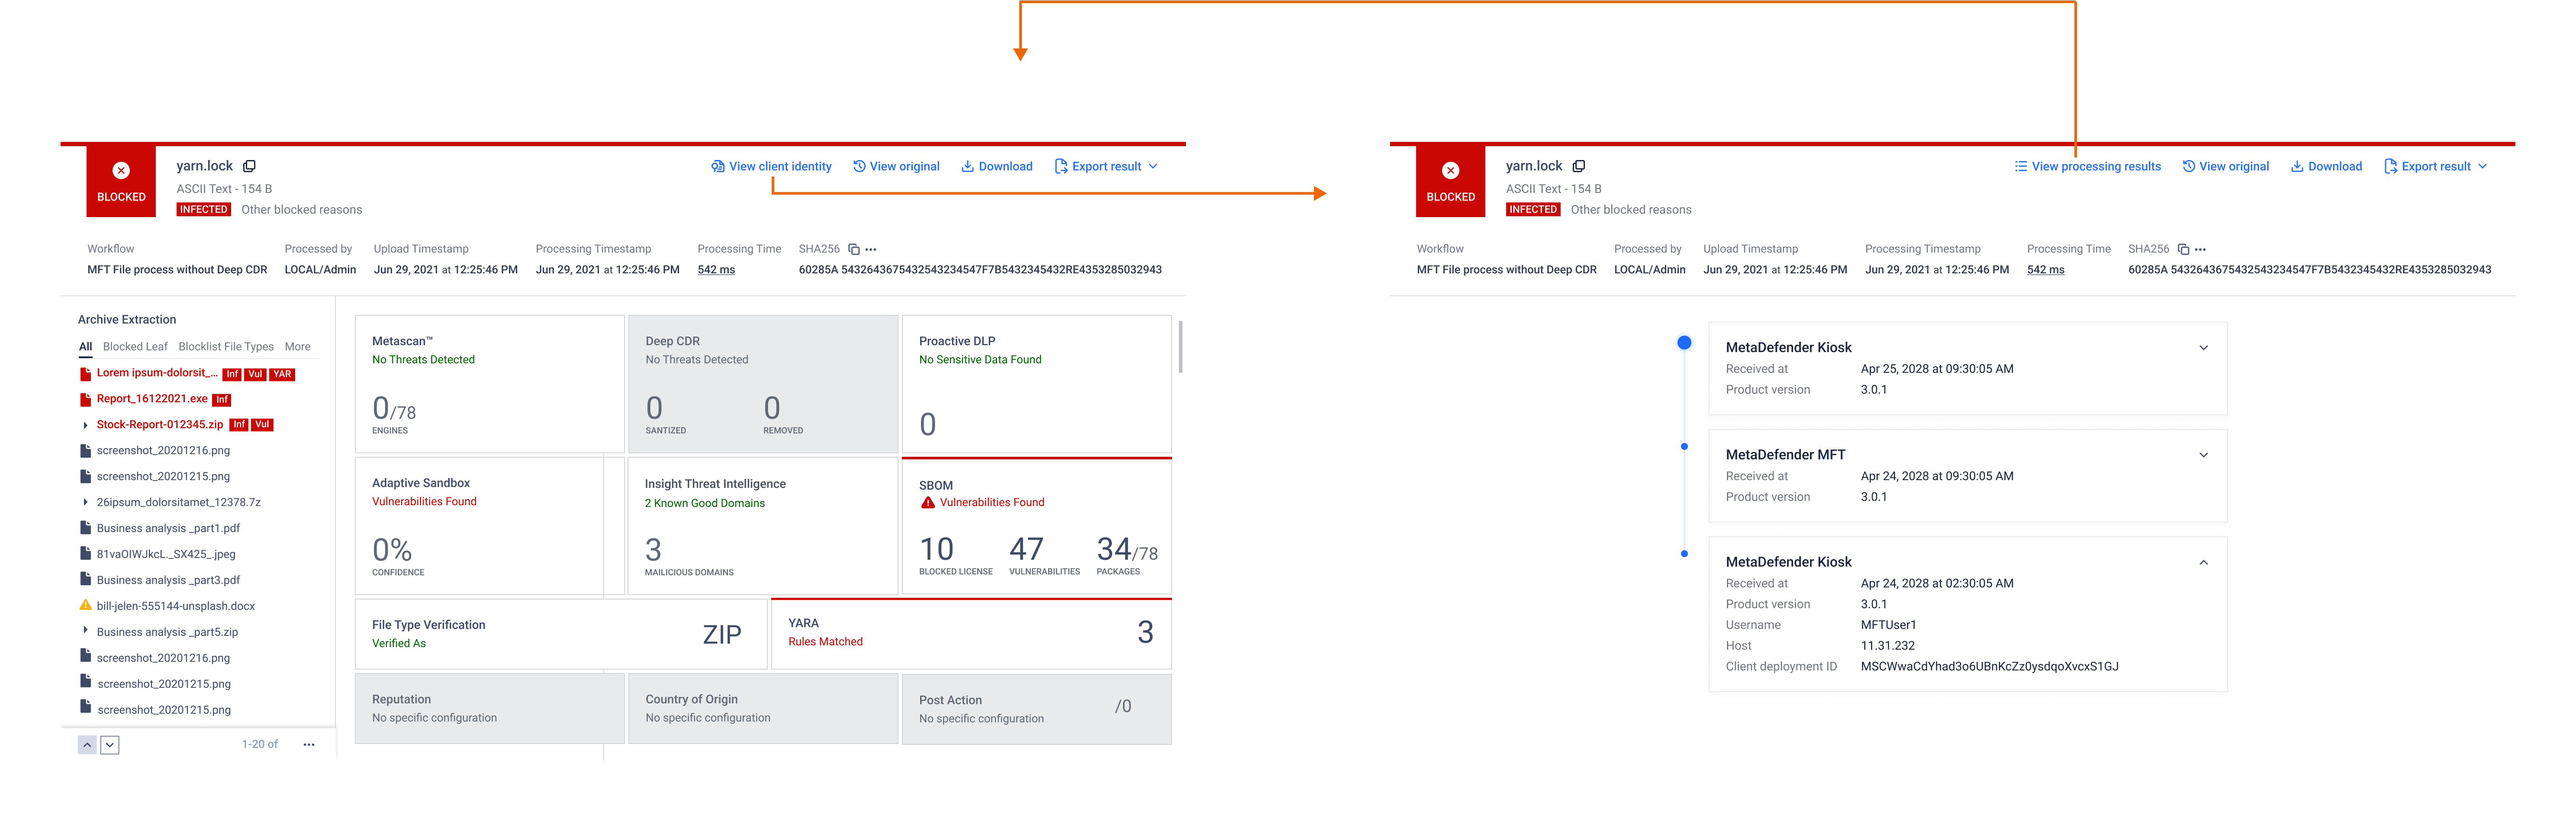The image size is (2576, 840).
Task: Open SBOM vulnerabilities card
Action: pos(1036,526)
